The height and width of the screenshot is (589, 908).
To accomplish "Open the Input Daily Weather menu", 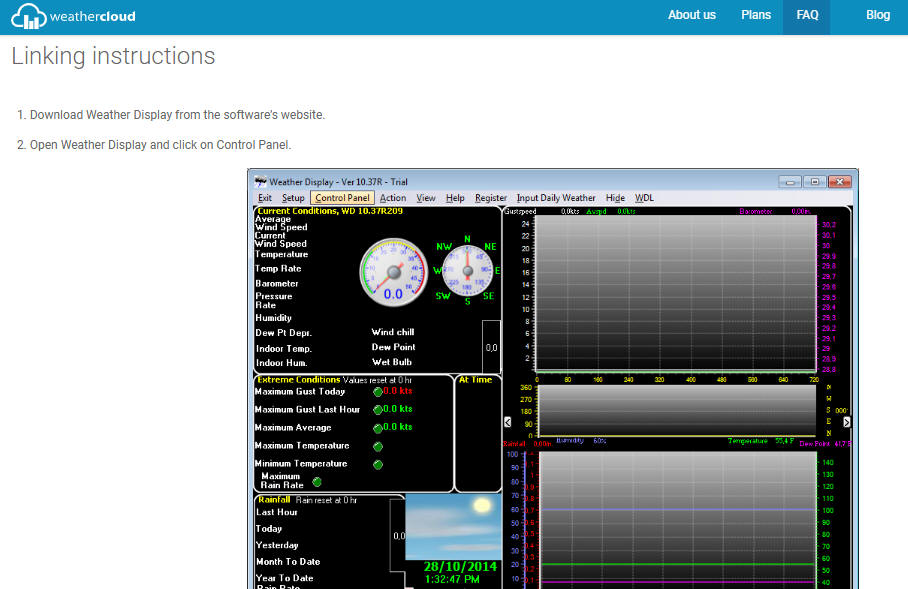I will coord(556,198).
